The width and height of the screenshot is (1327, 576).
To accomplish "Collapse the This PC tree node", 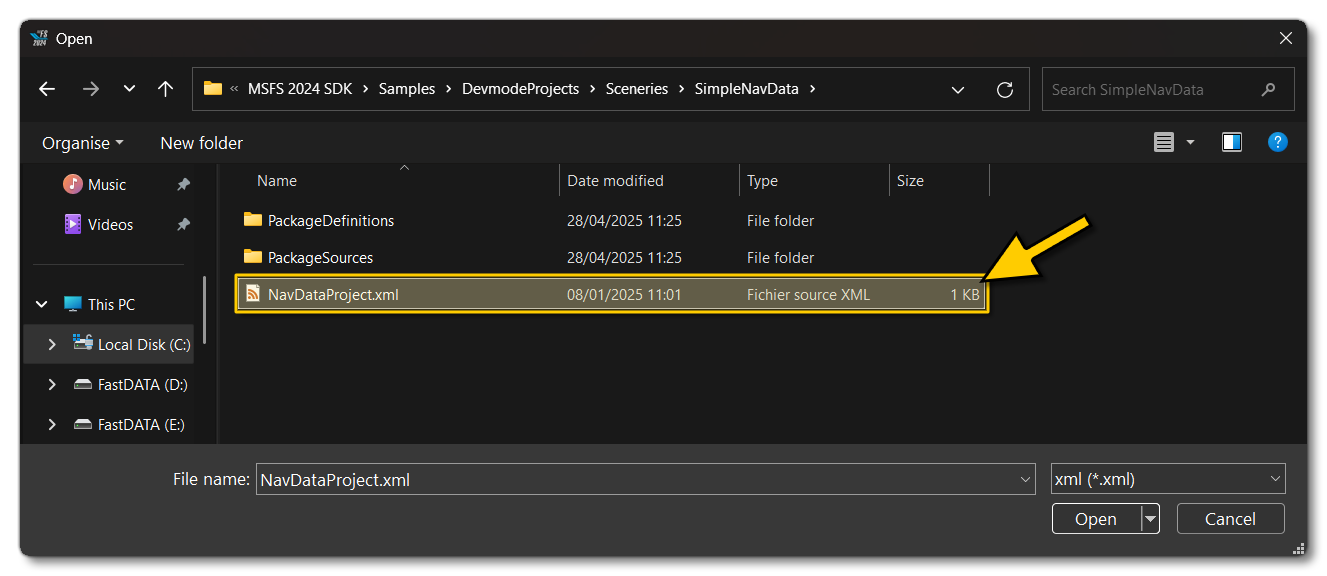I will tap(41, 304).
